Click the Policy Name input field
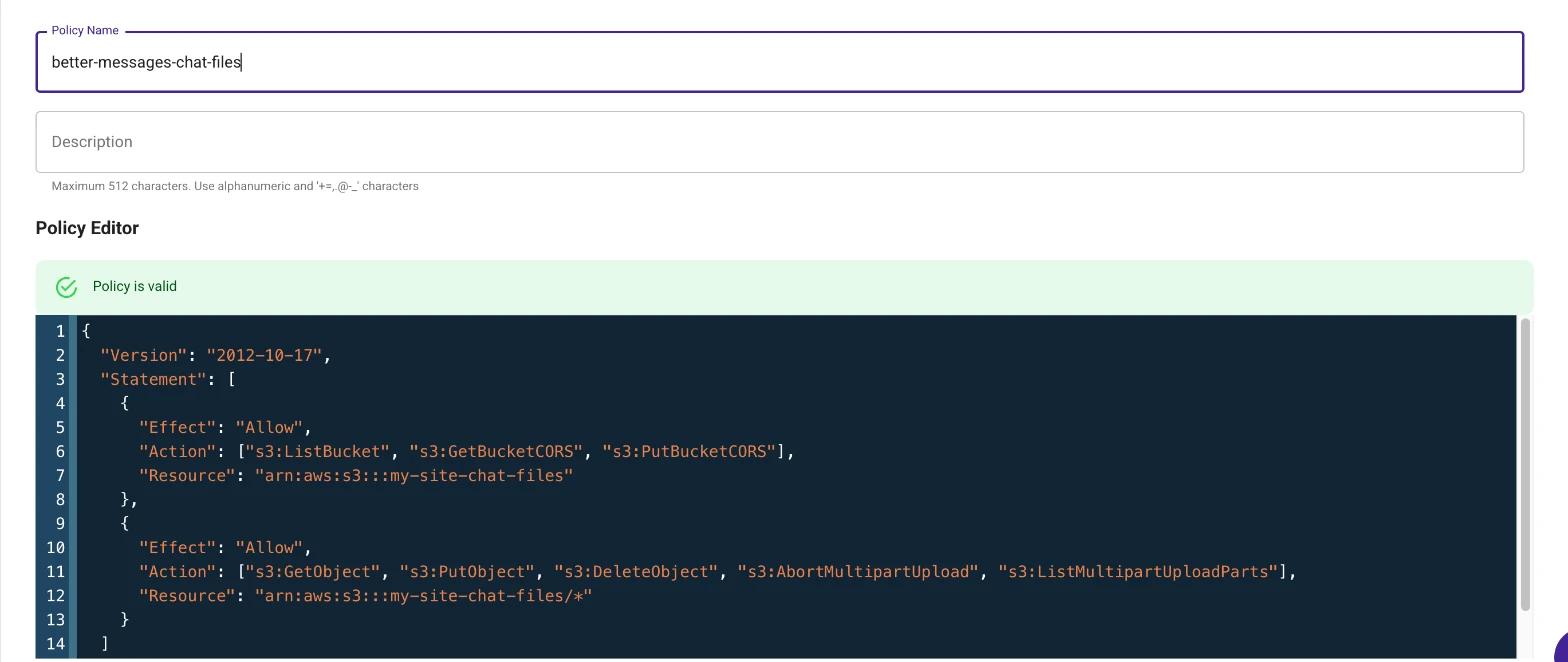 (779, 62)
